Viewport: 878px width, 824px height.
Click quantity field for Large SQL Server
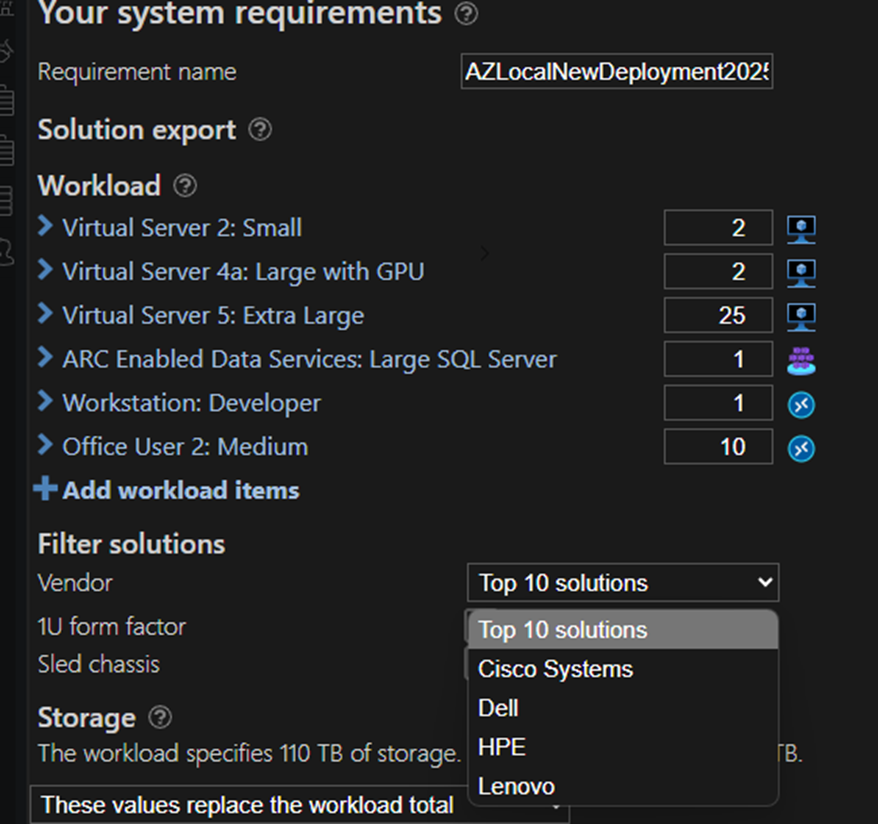tap(718, 359)
